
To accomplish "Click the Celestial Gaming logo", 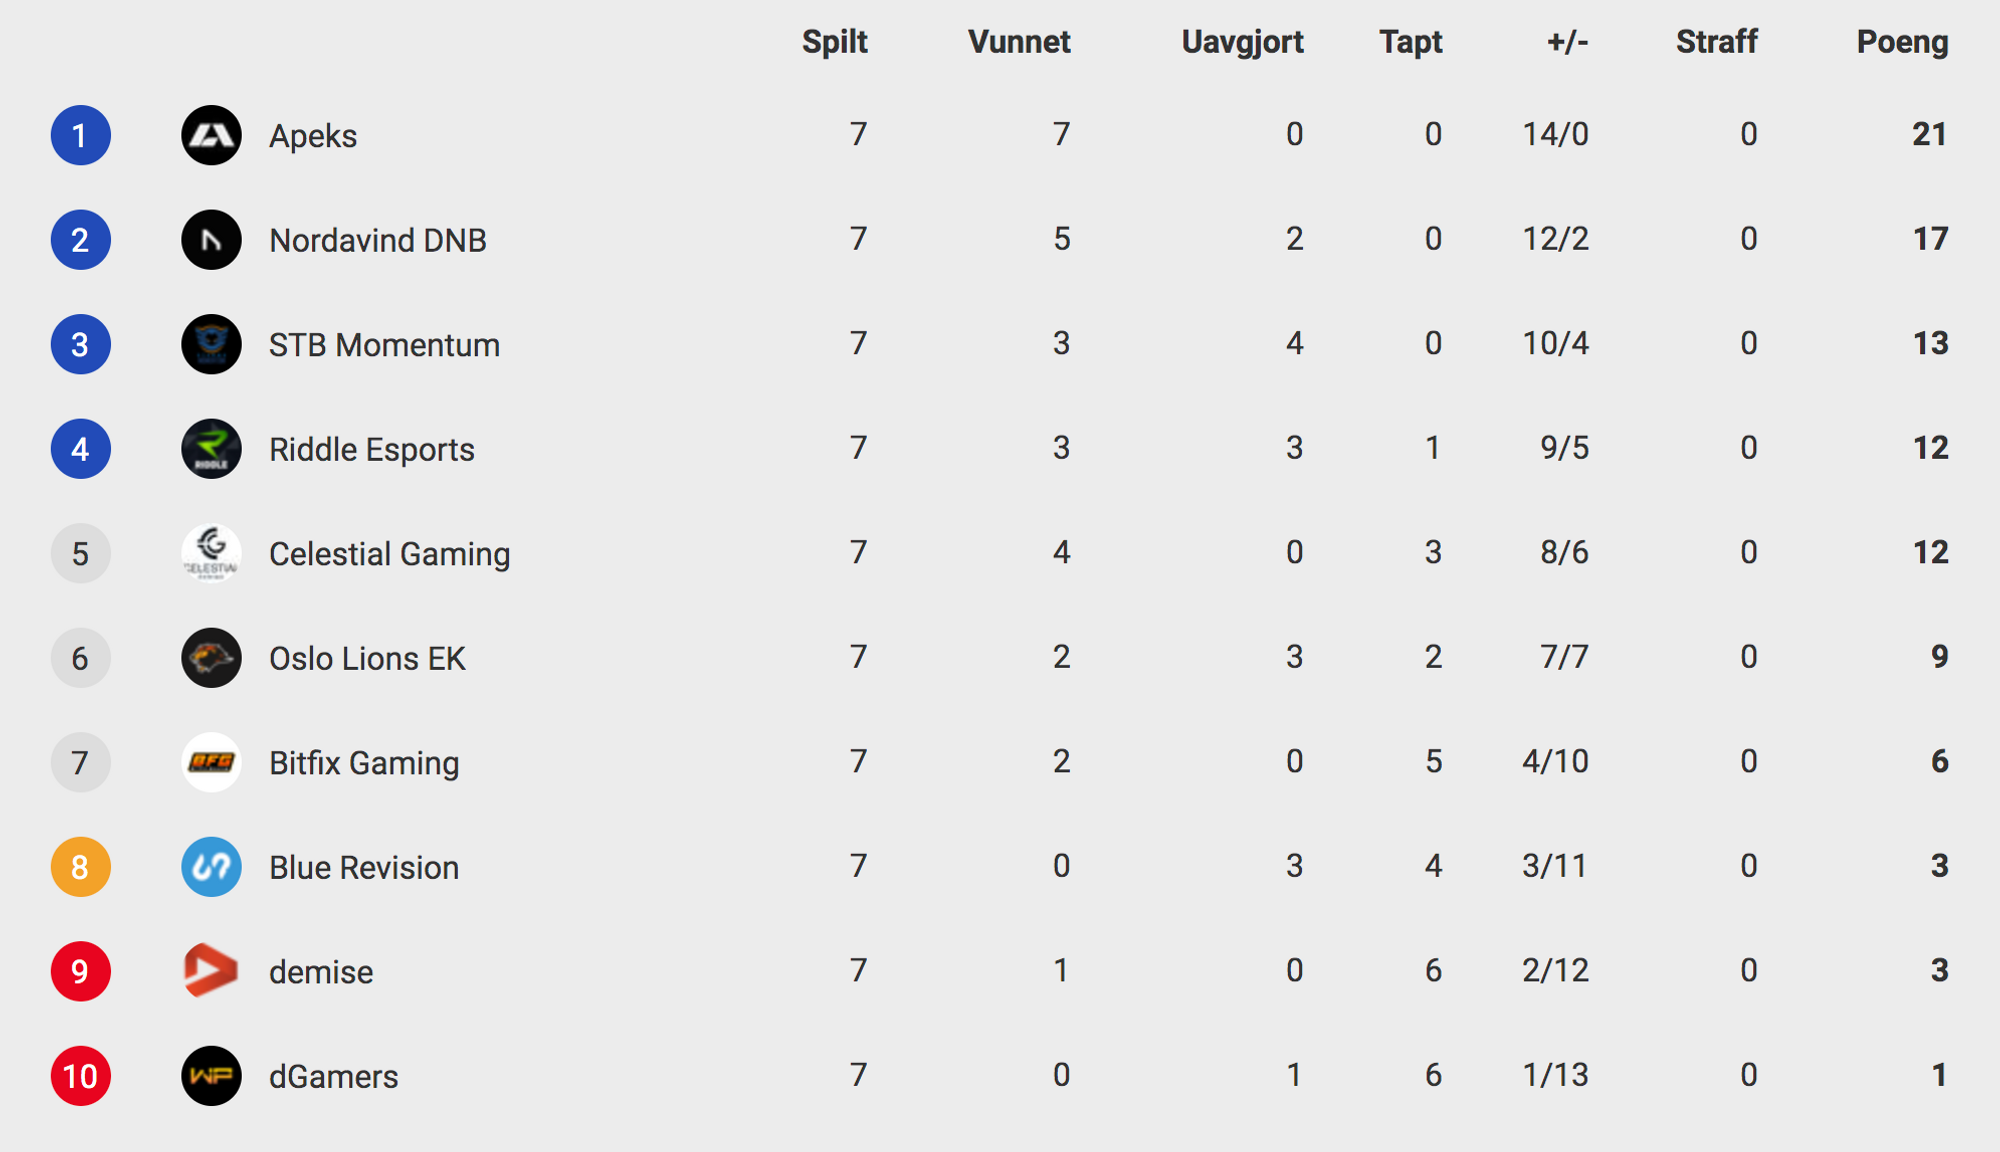I will tap(211, 553).
